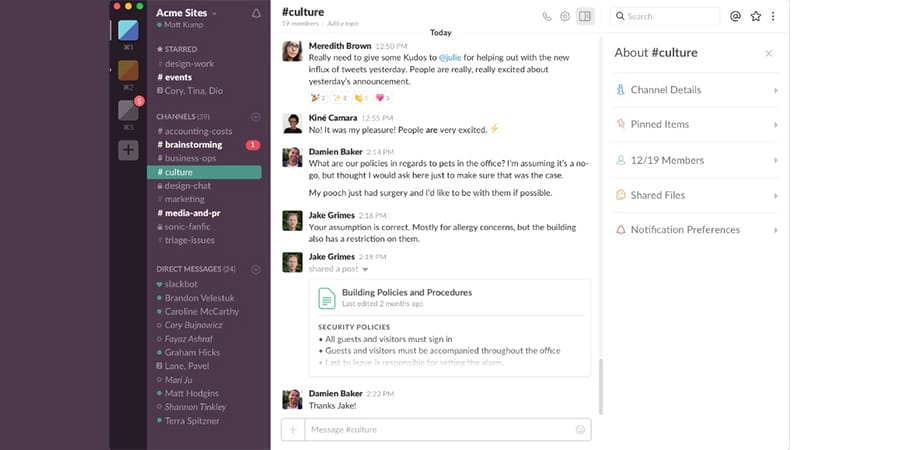Viewport: 900px width, 450px height.
Task: Click the mentions @ icon
Action: 735,16
